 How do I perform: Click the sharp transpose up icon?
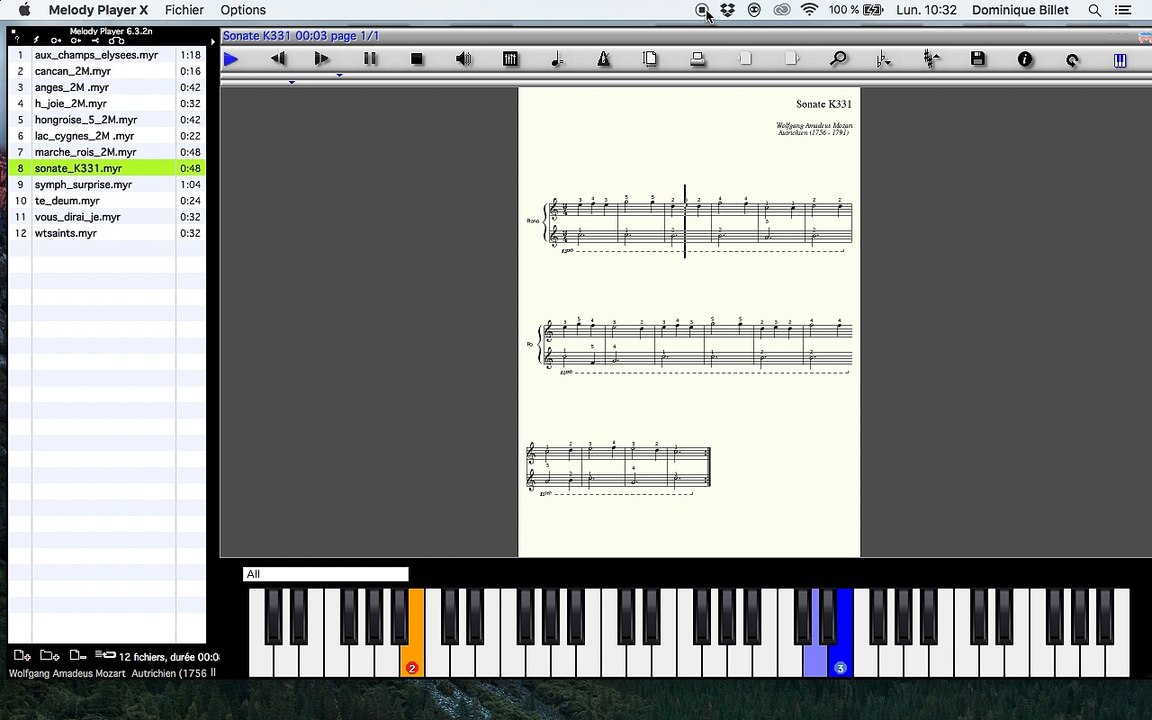931,59
